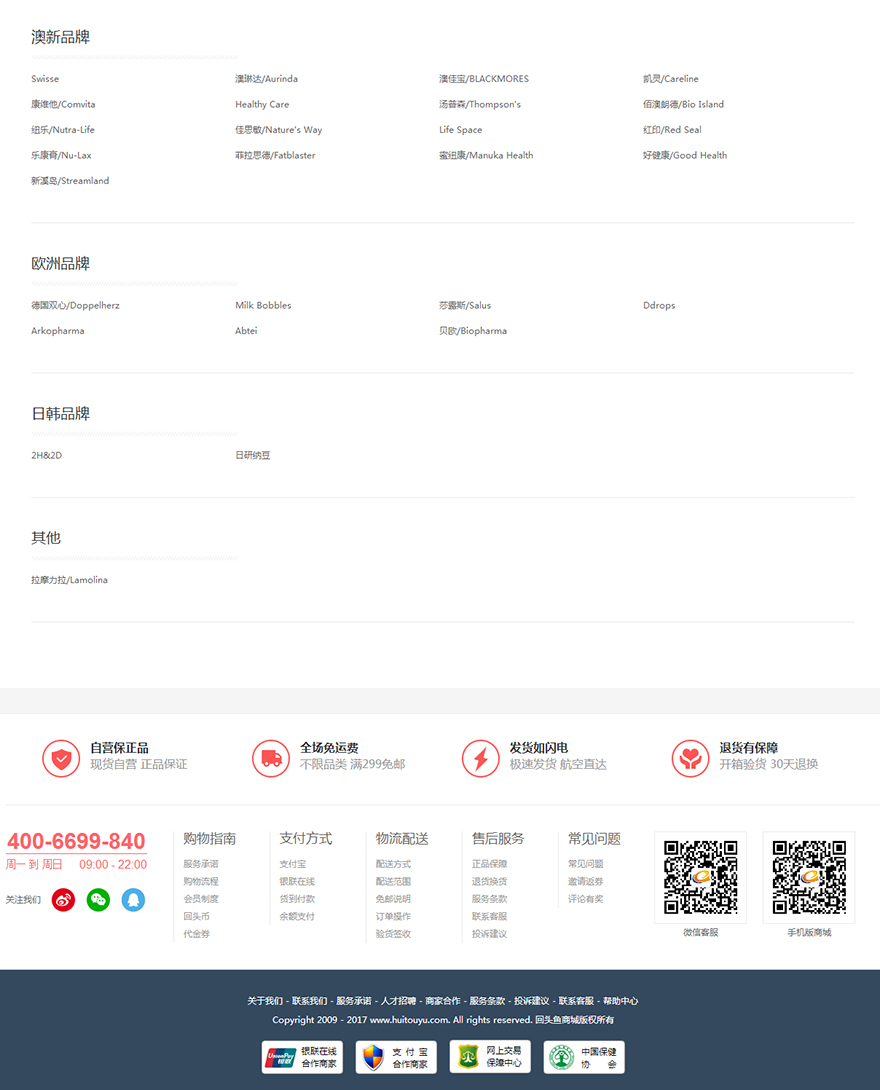This screenshot has height=1090, width=880.
Task: Select the Doppelherz brand link
Action: [75, 306]
